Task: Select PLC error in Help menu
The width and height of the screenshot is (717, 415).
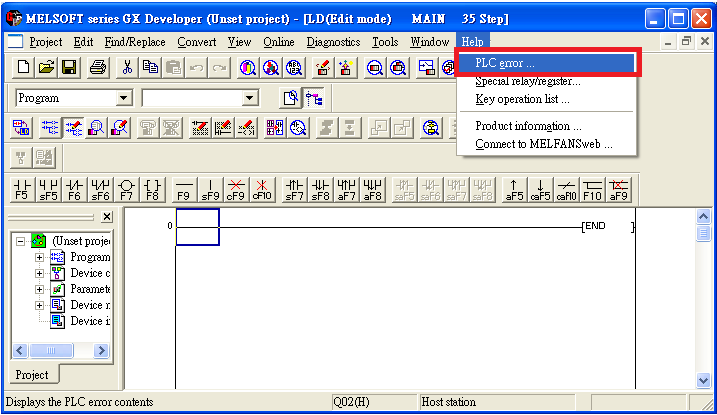Action: coord(547,63)
